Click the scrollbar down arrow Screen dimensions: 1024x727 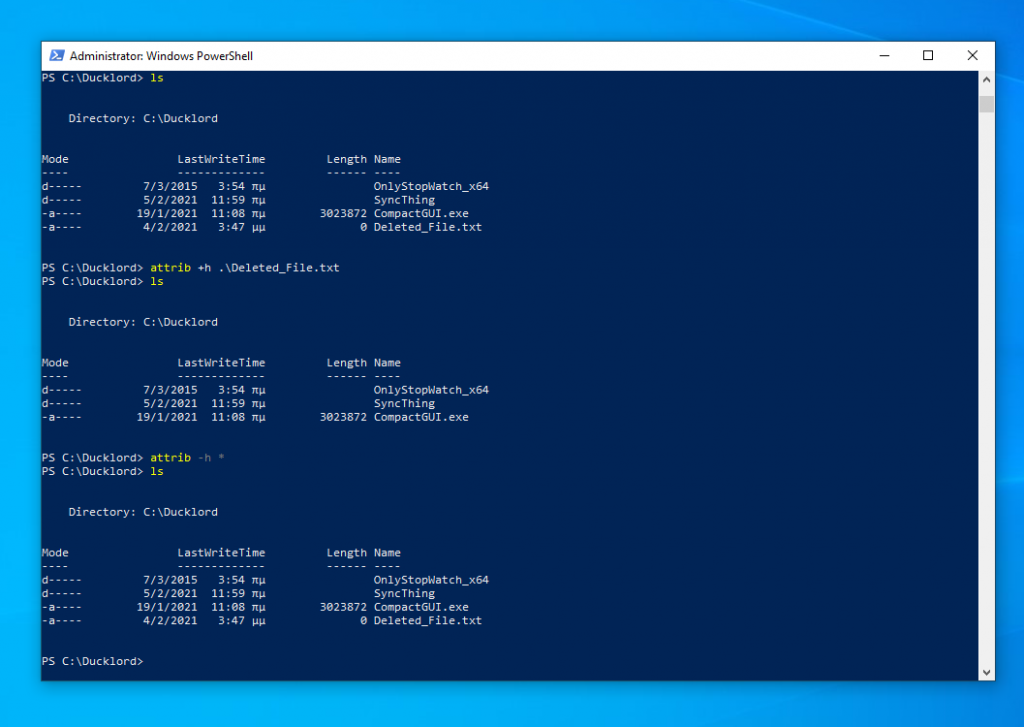click(986, 672)
